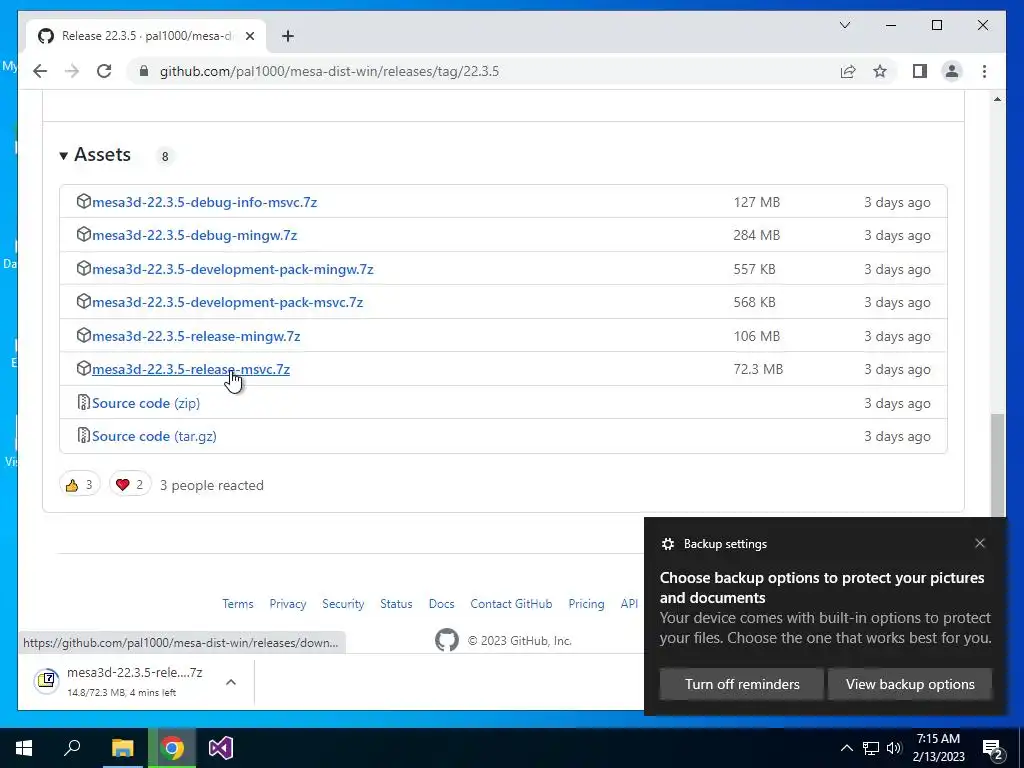Click the GitHub logo in footer
Image resolution: width=1024 pixels, height=768 pixels.
tap(447, 641)
